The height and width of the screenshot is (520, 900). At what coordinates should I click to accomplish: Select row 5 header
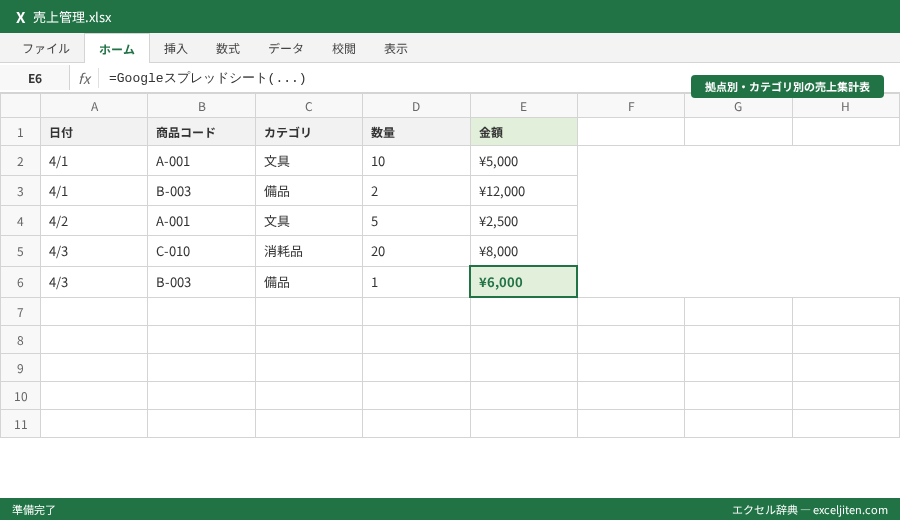tap(21, 251)
